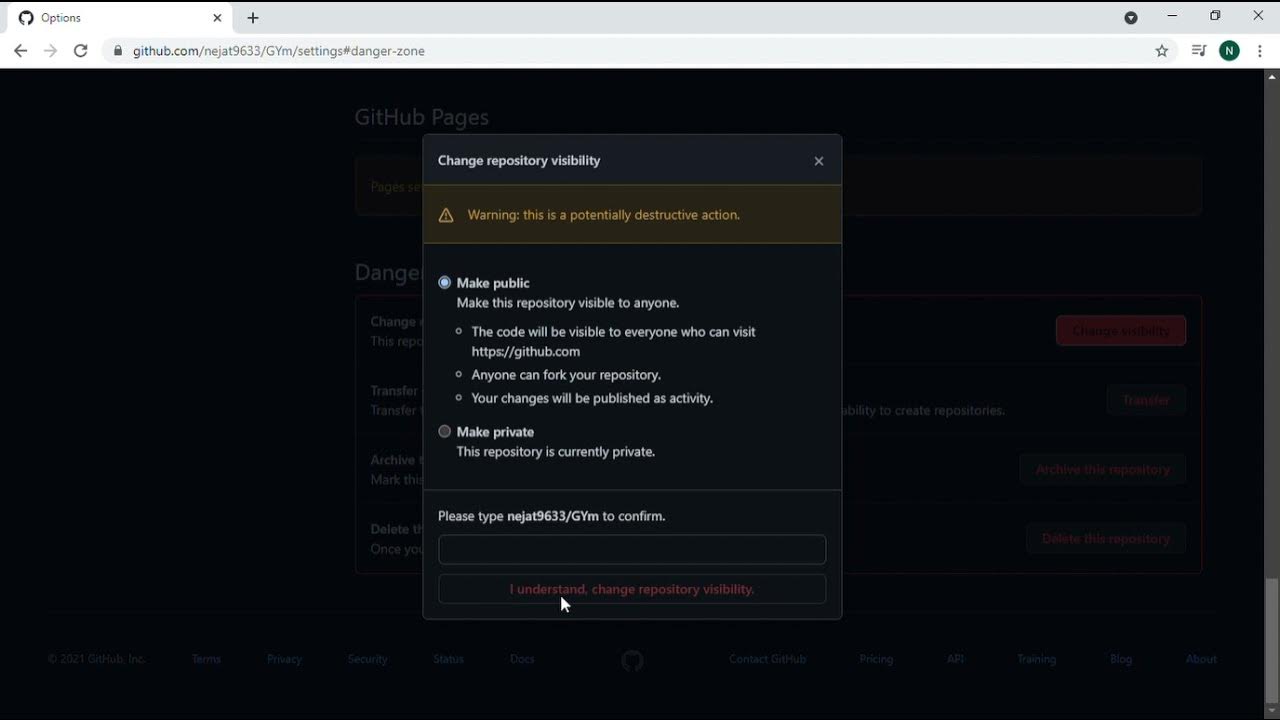Go forward in browser history

[x=51, y=51]
